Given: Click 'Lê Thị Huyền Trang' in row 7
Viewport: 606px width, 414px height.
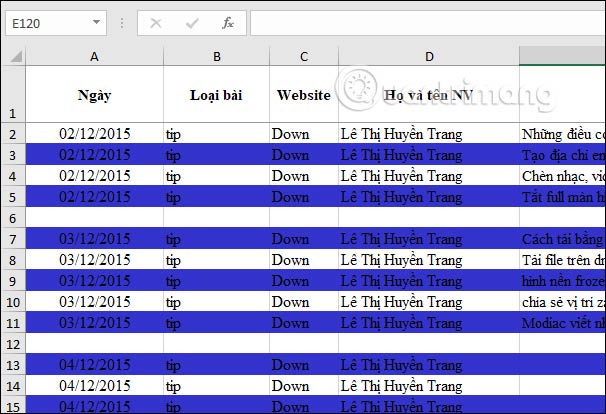Looking at the screenshot, I should click(x=429, y=238).
